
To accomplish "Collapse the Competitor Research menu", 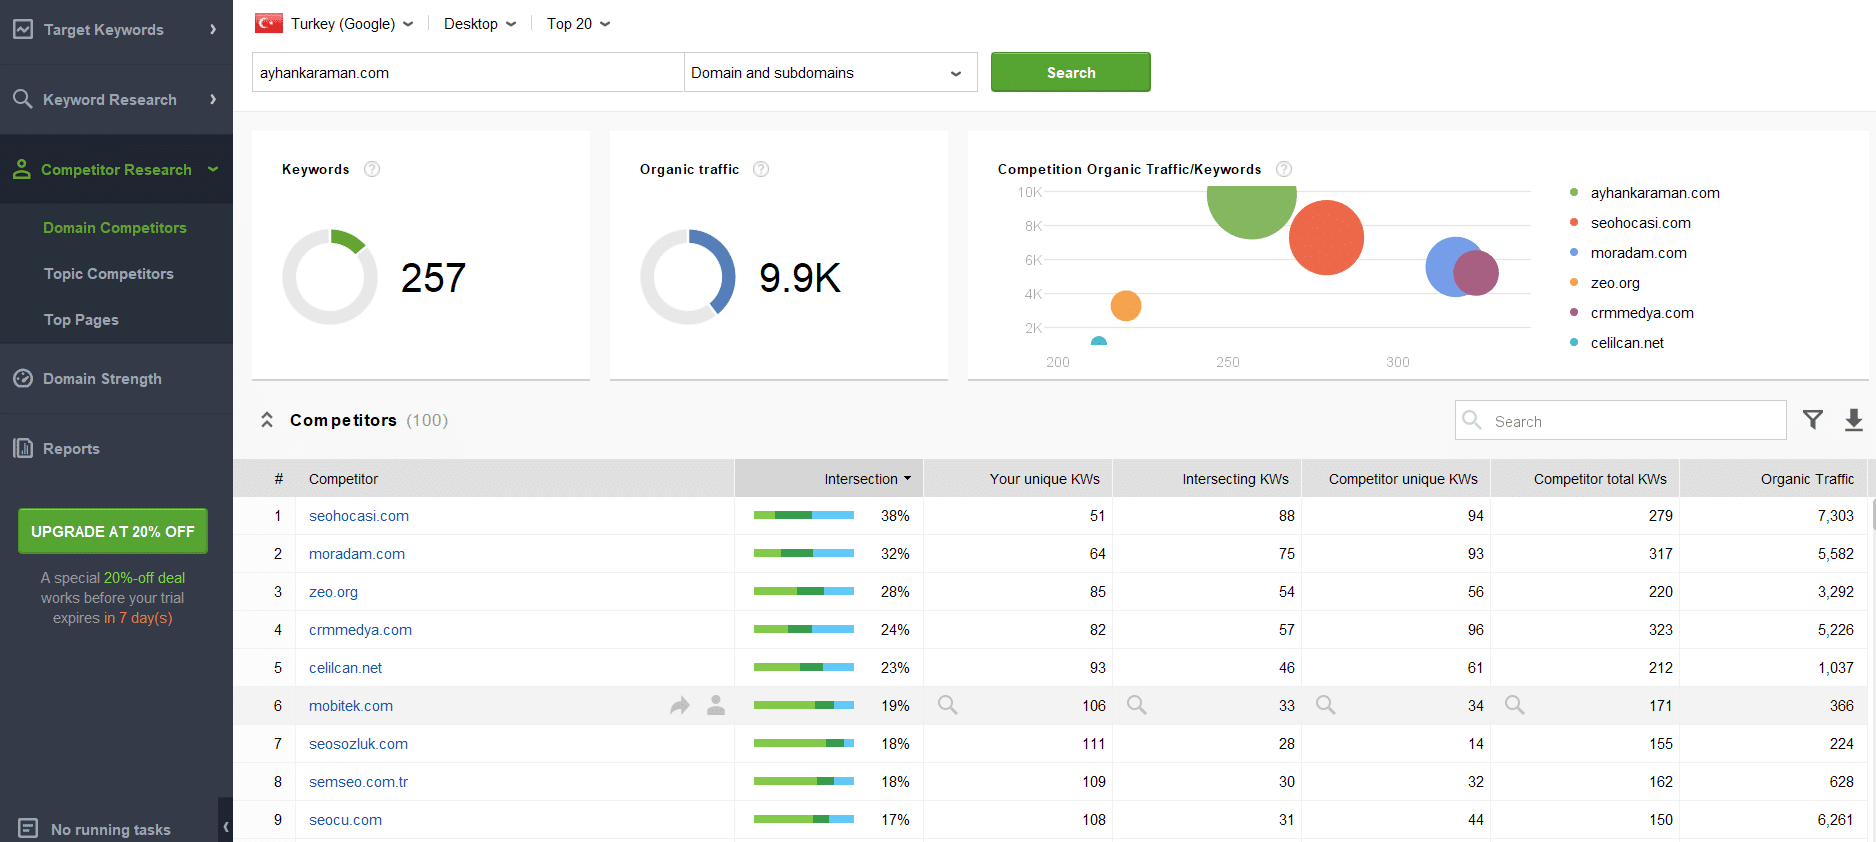I will (213, 169).
